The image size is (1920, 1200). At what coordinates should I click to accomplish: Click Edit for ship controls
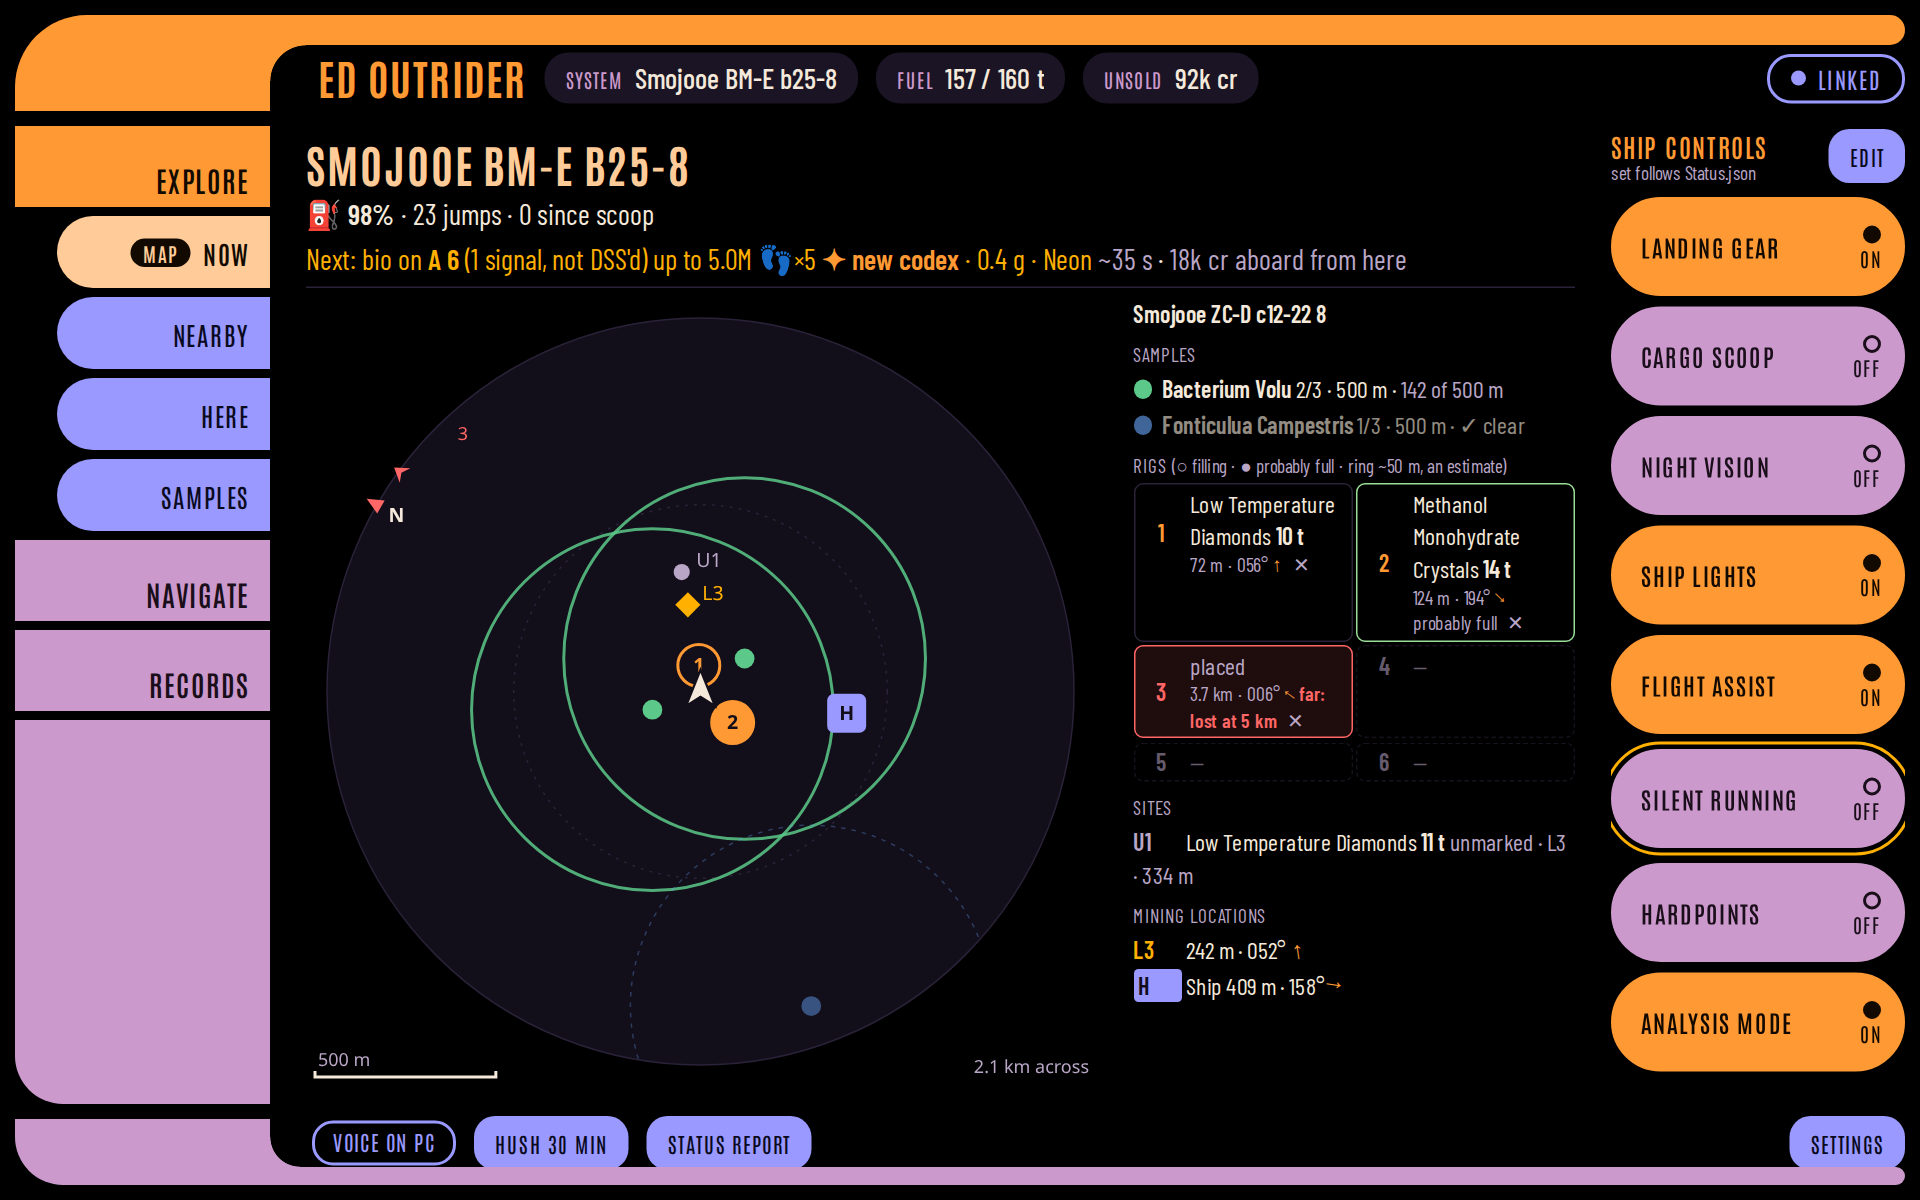pyautogui.click(x=1866, y=157)
